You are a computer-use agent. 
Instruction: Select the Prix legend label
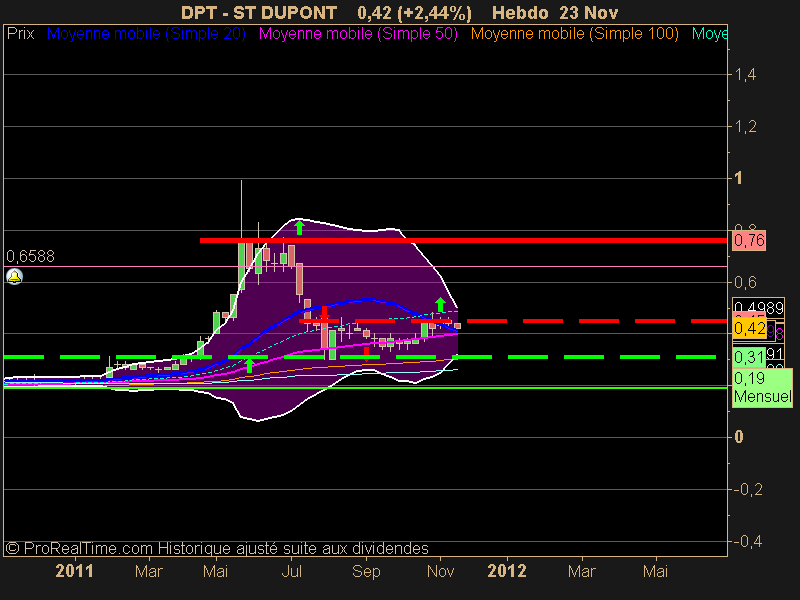click(x=20, y=34)
